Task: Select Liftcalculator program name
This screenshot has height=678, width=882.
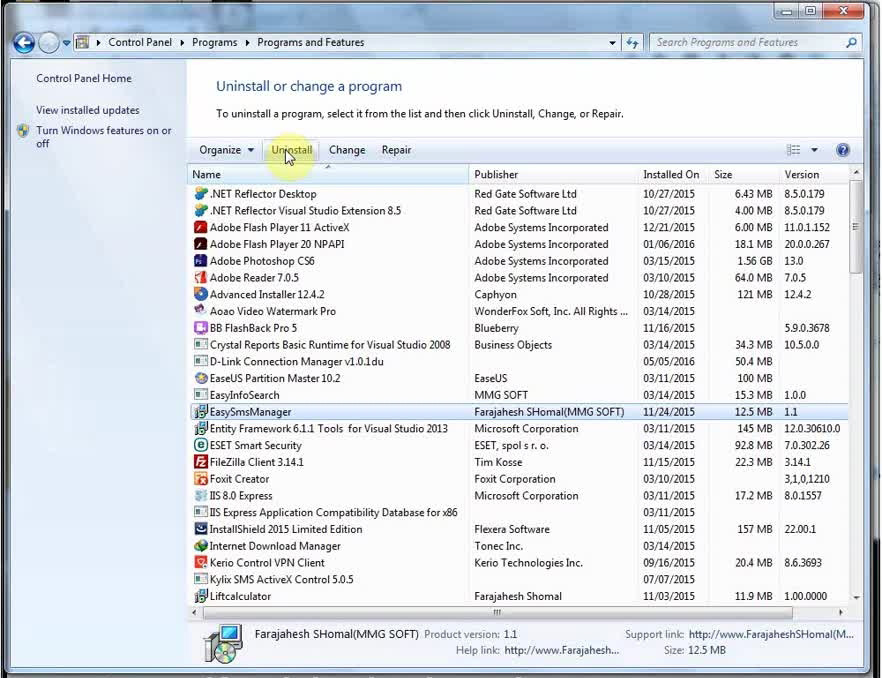Action: pos(240,596)
